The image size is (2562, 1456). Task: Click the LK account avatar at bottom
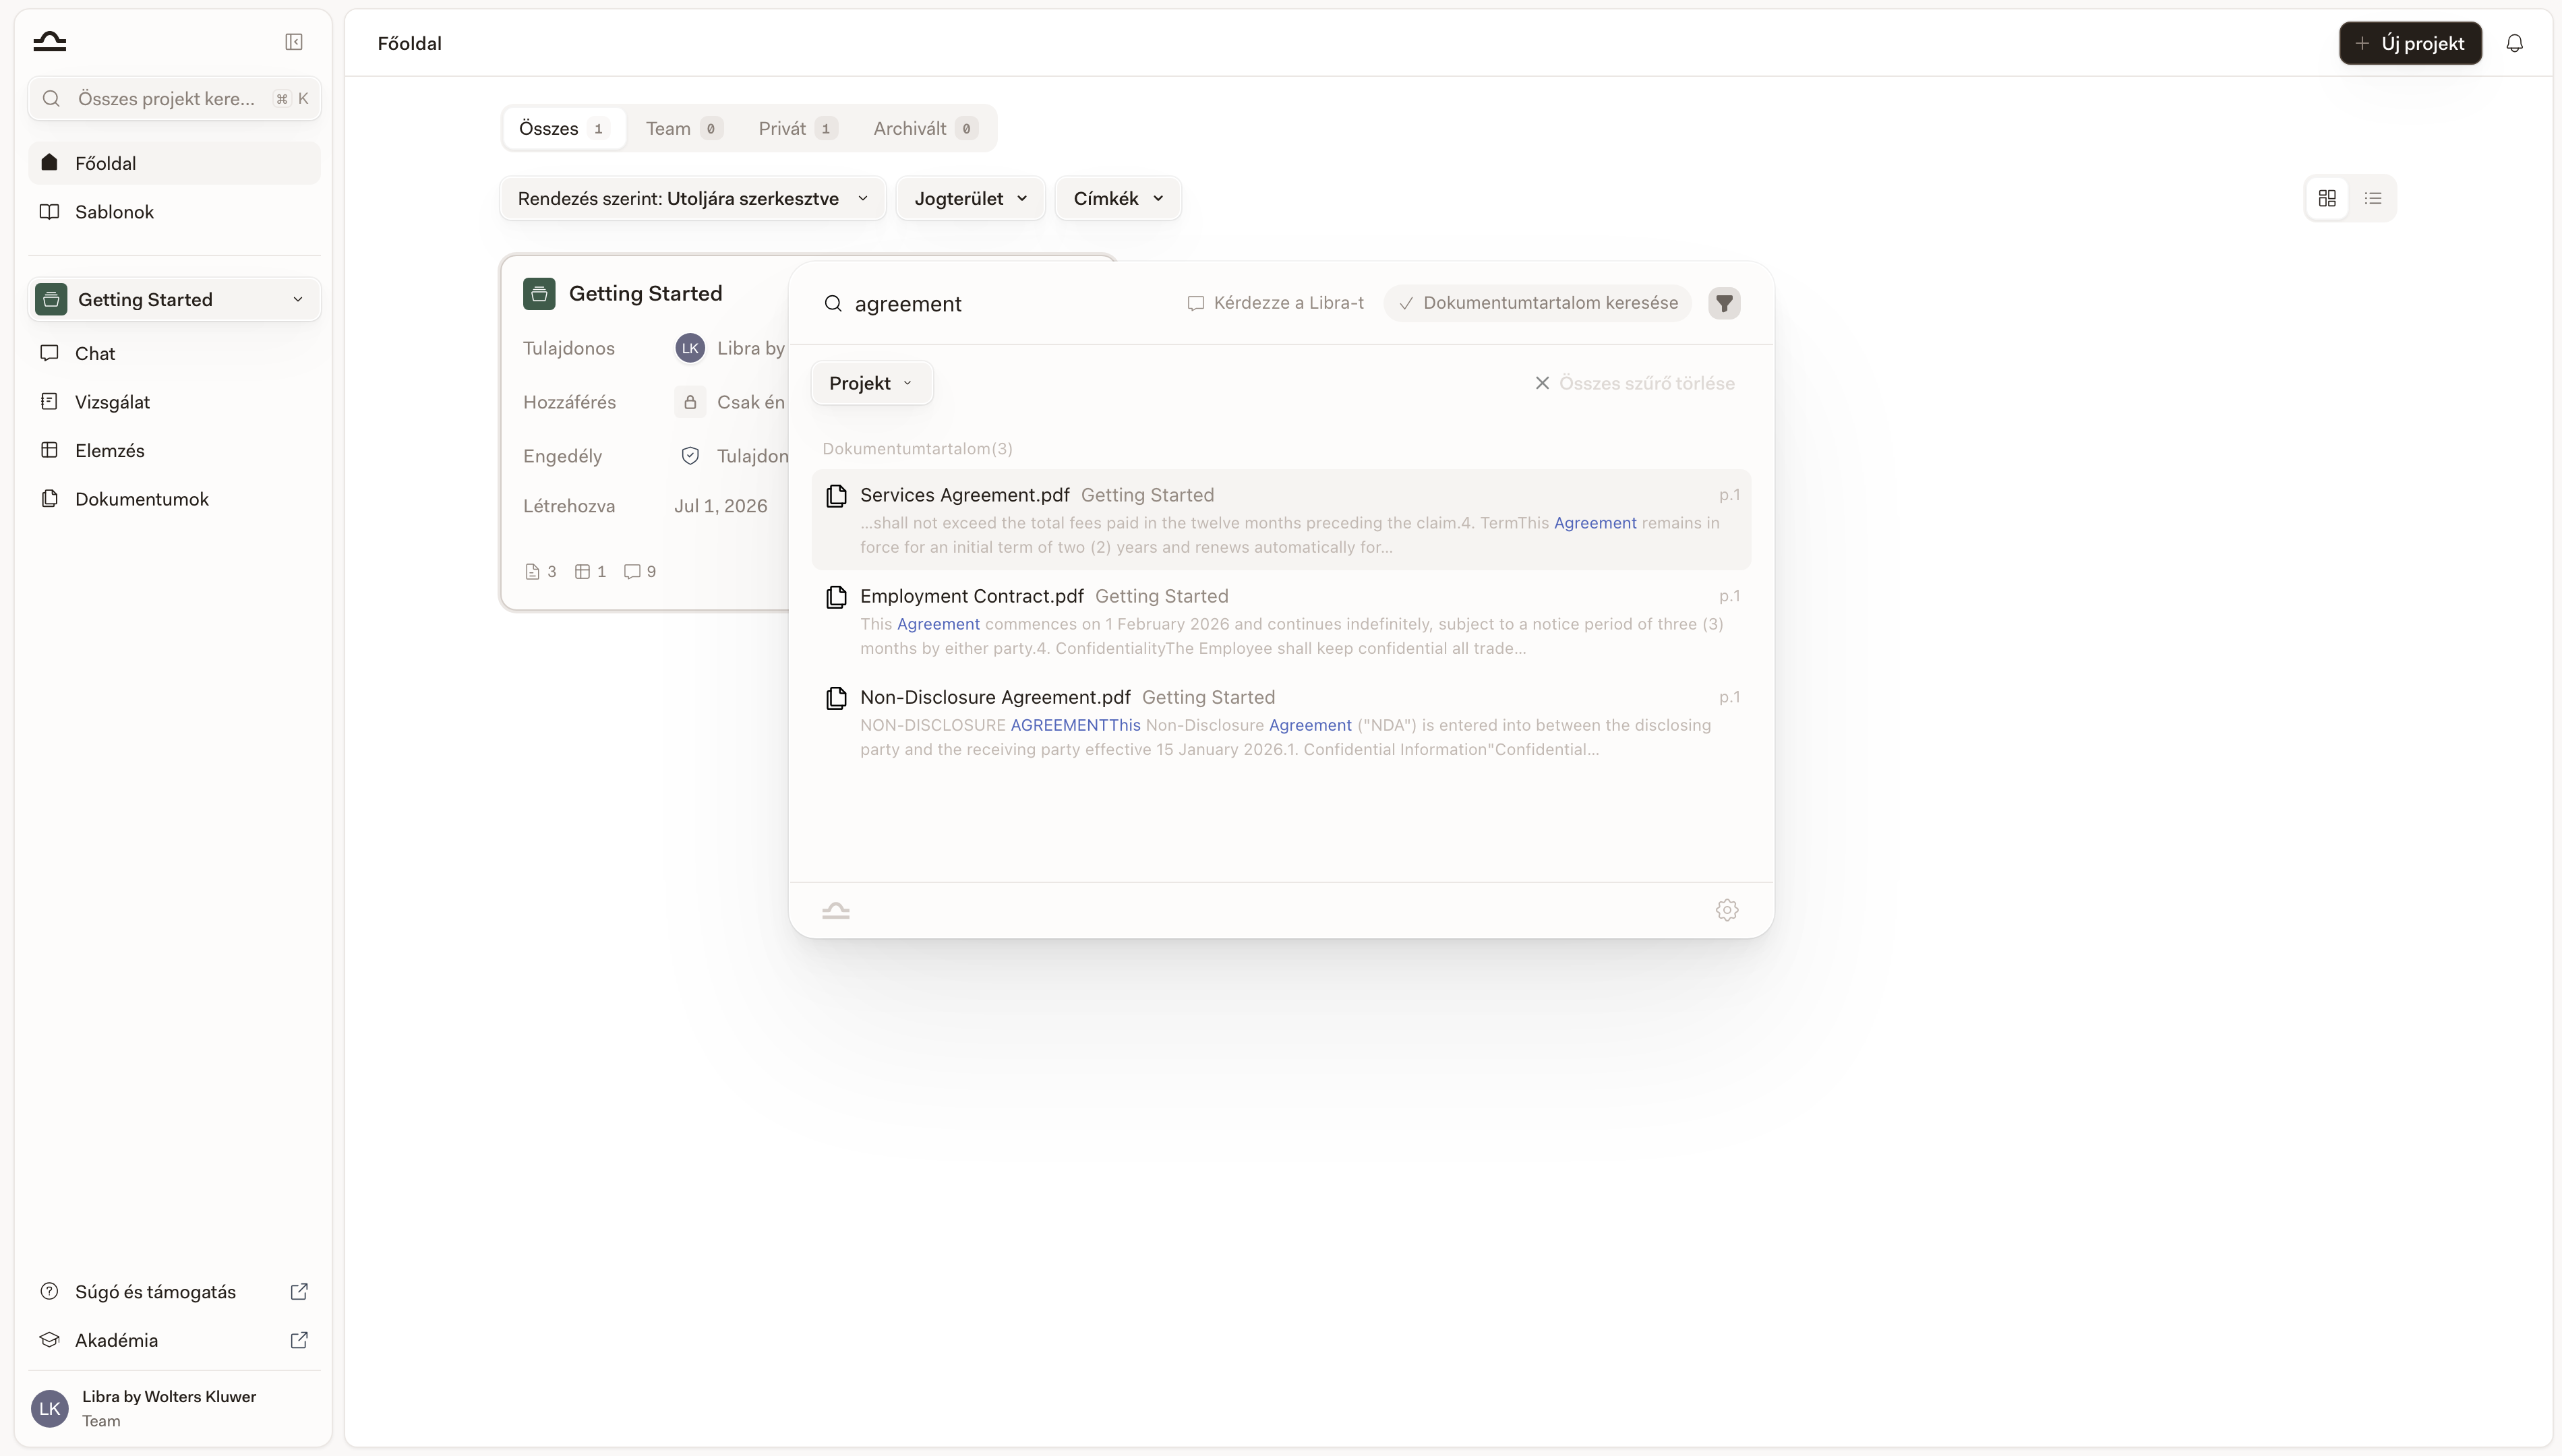coord(50,1408)
